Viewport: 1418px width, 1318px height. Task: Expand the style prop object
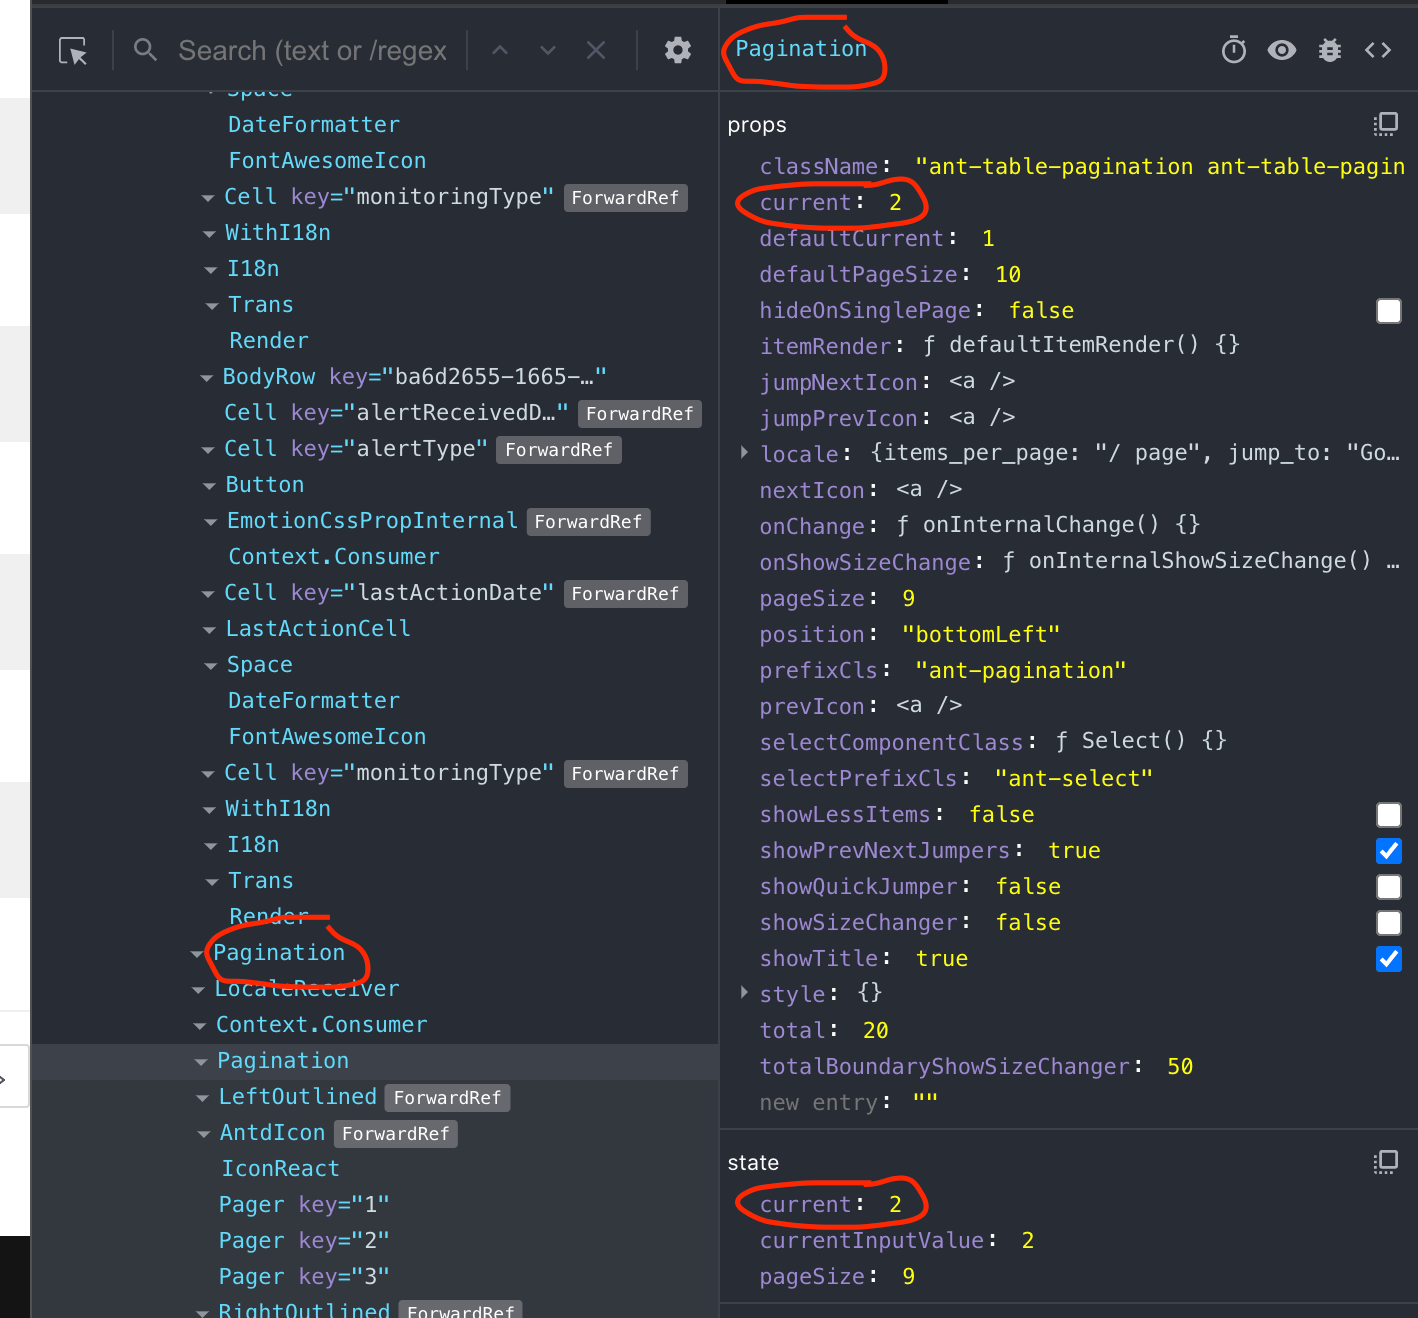(x=744, y=993)
